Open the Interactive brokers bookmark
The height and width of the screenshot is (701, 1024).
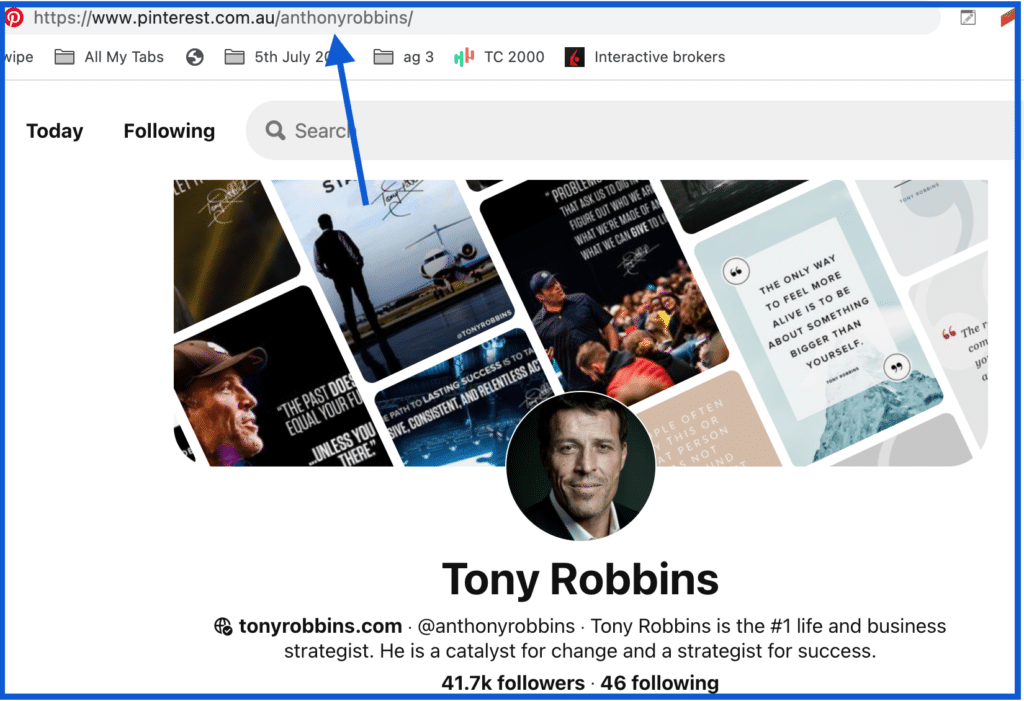[645, 57]
